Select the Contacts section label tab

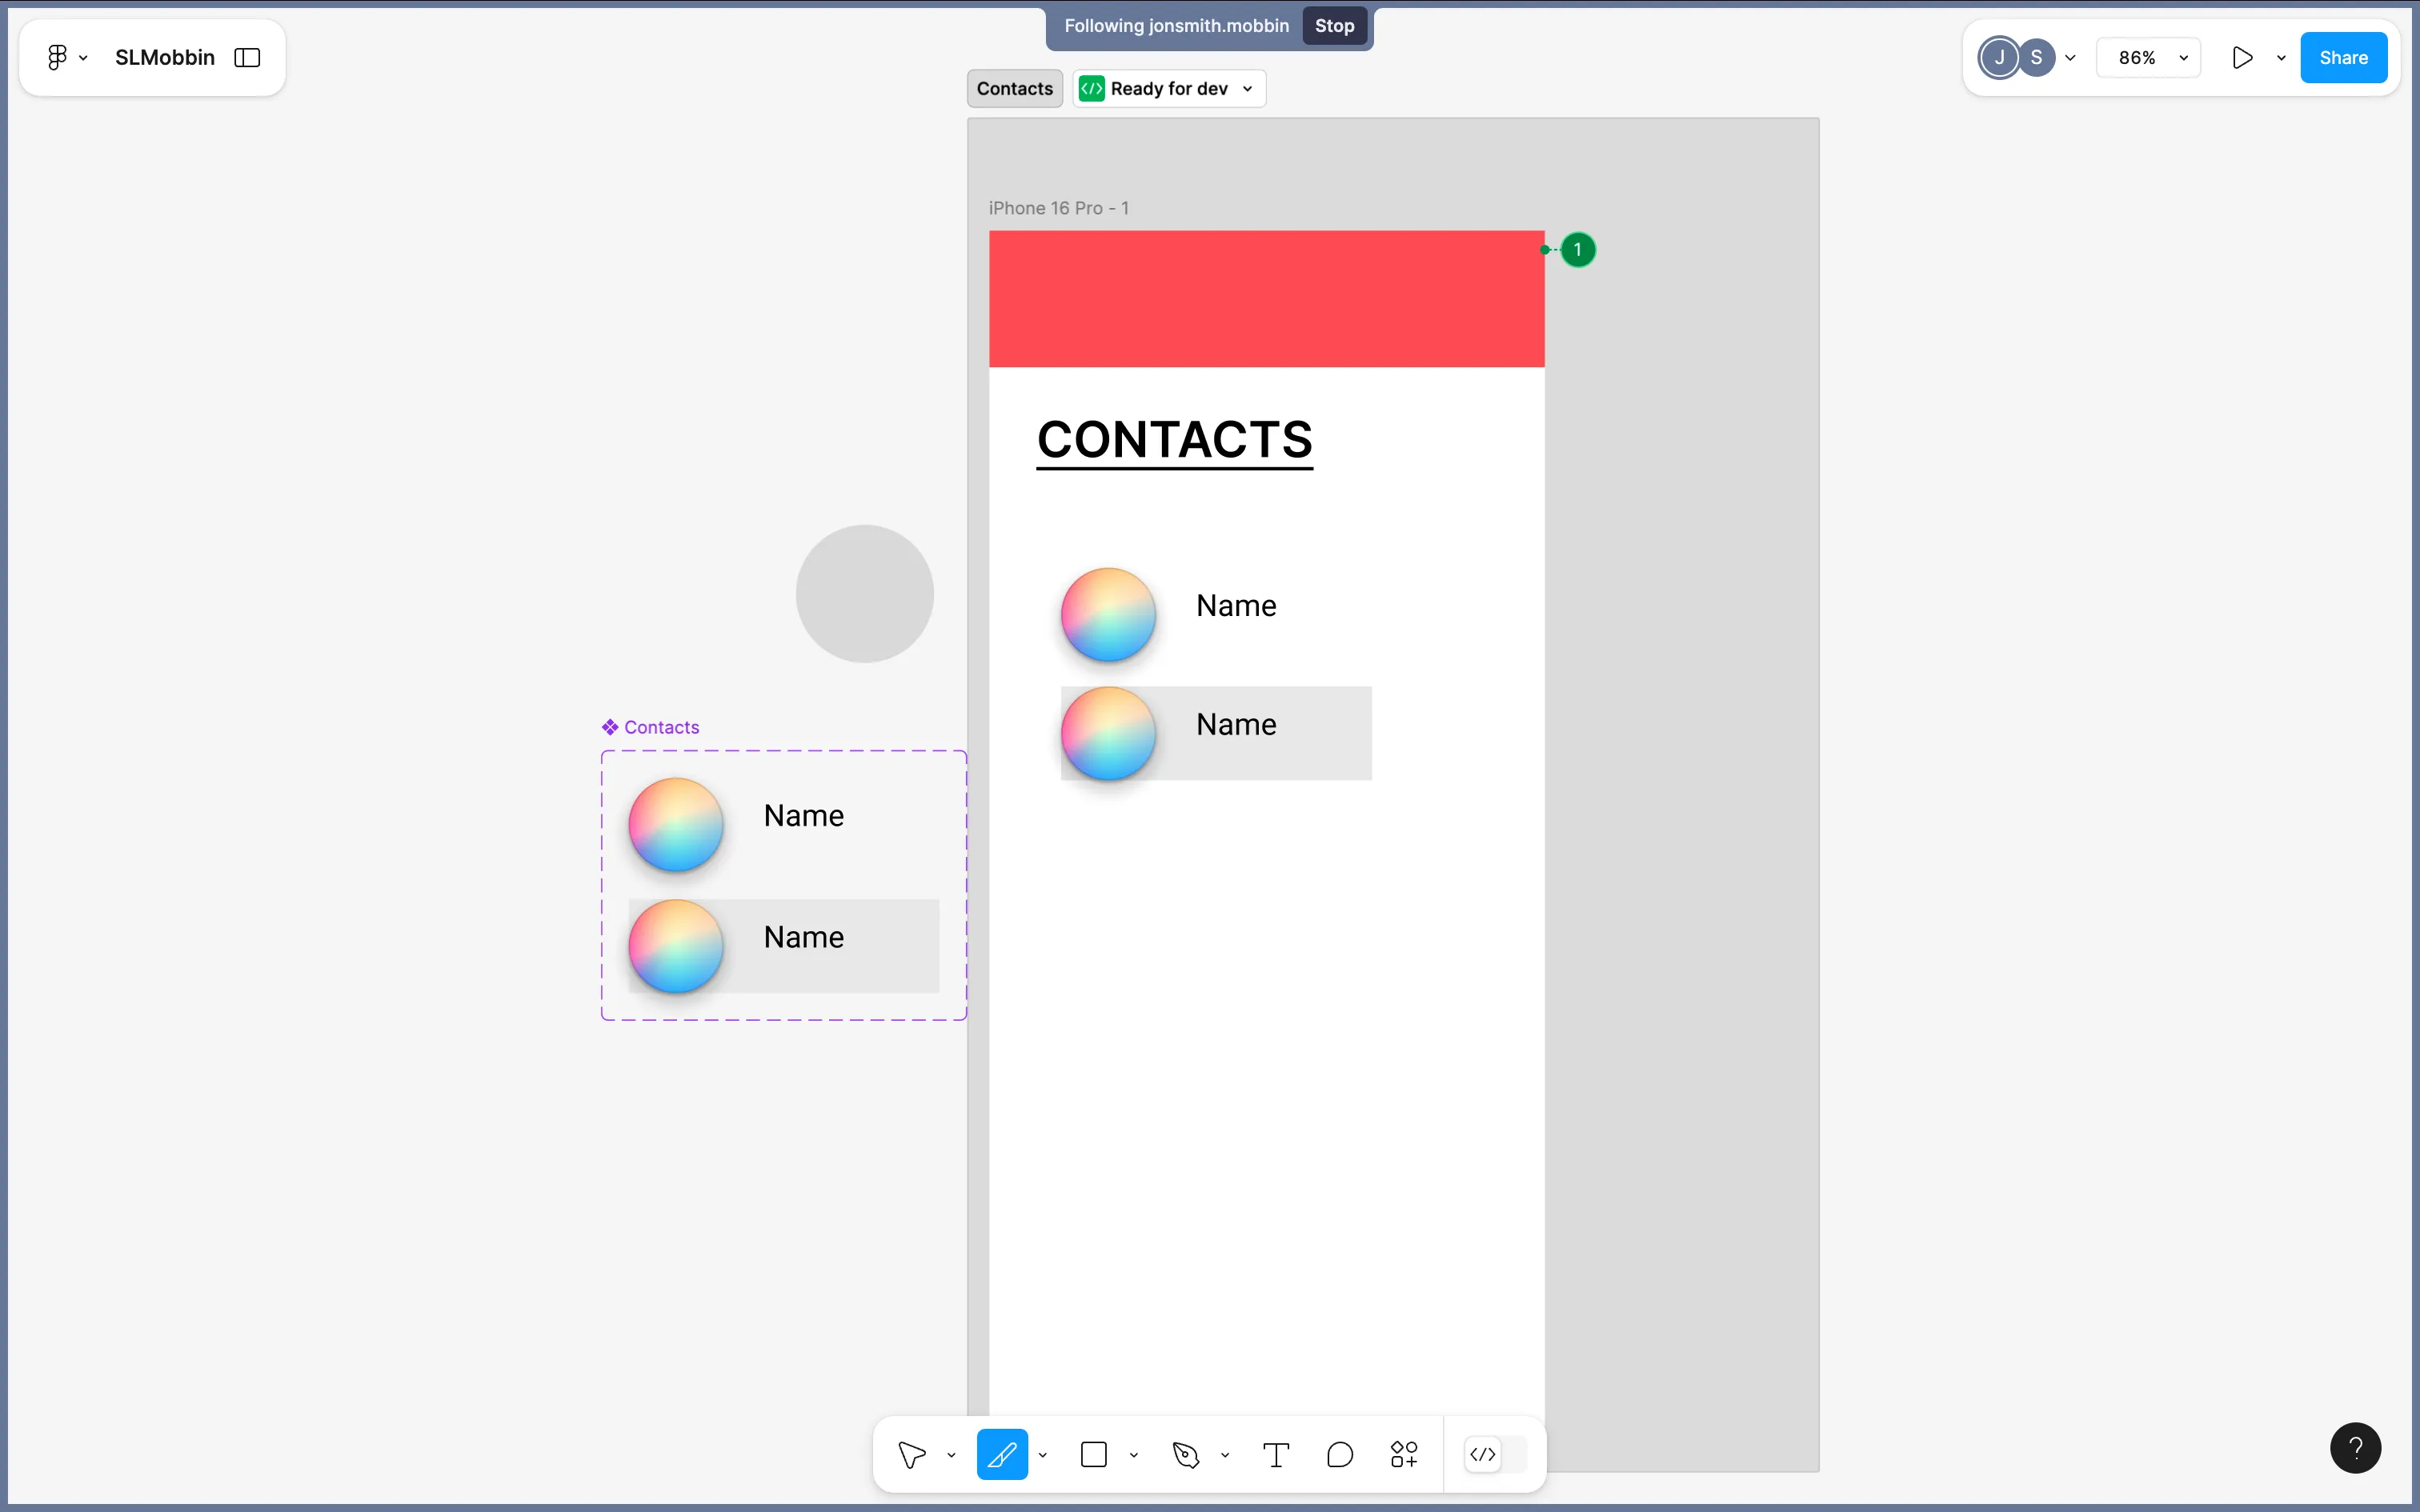tap(1014, 89)
